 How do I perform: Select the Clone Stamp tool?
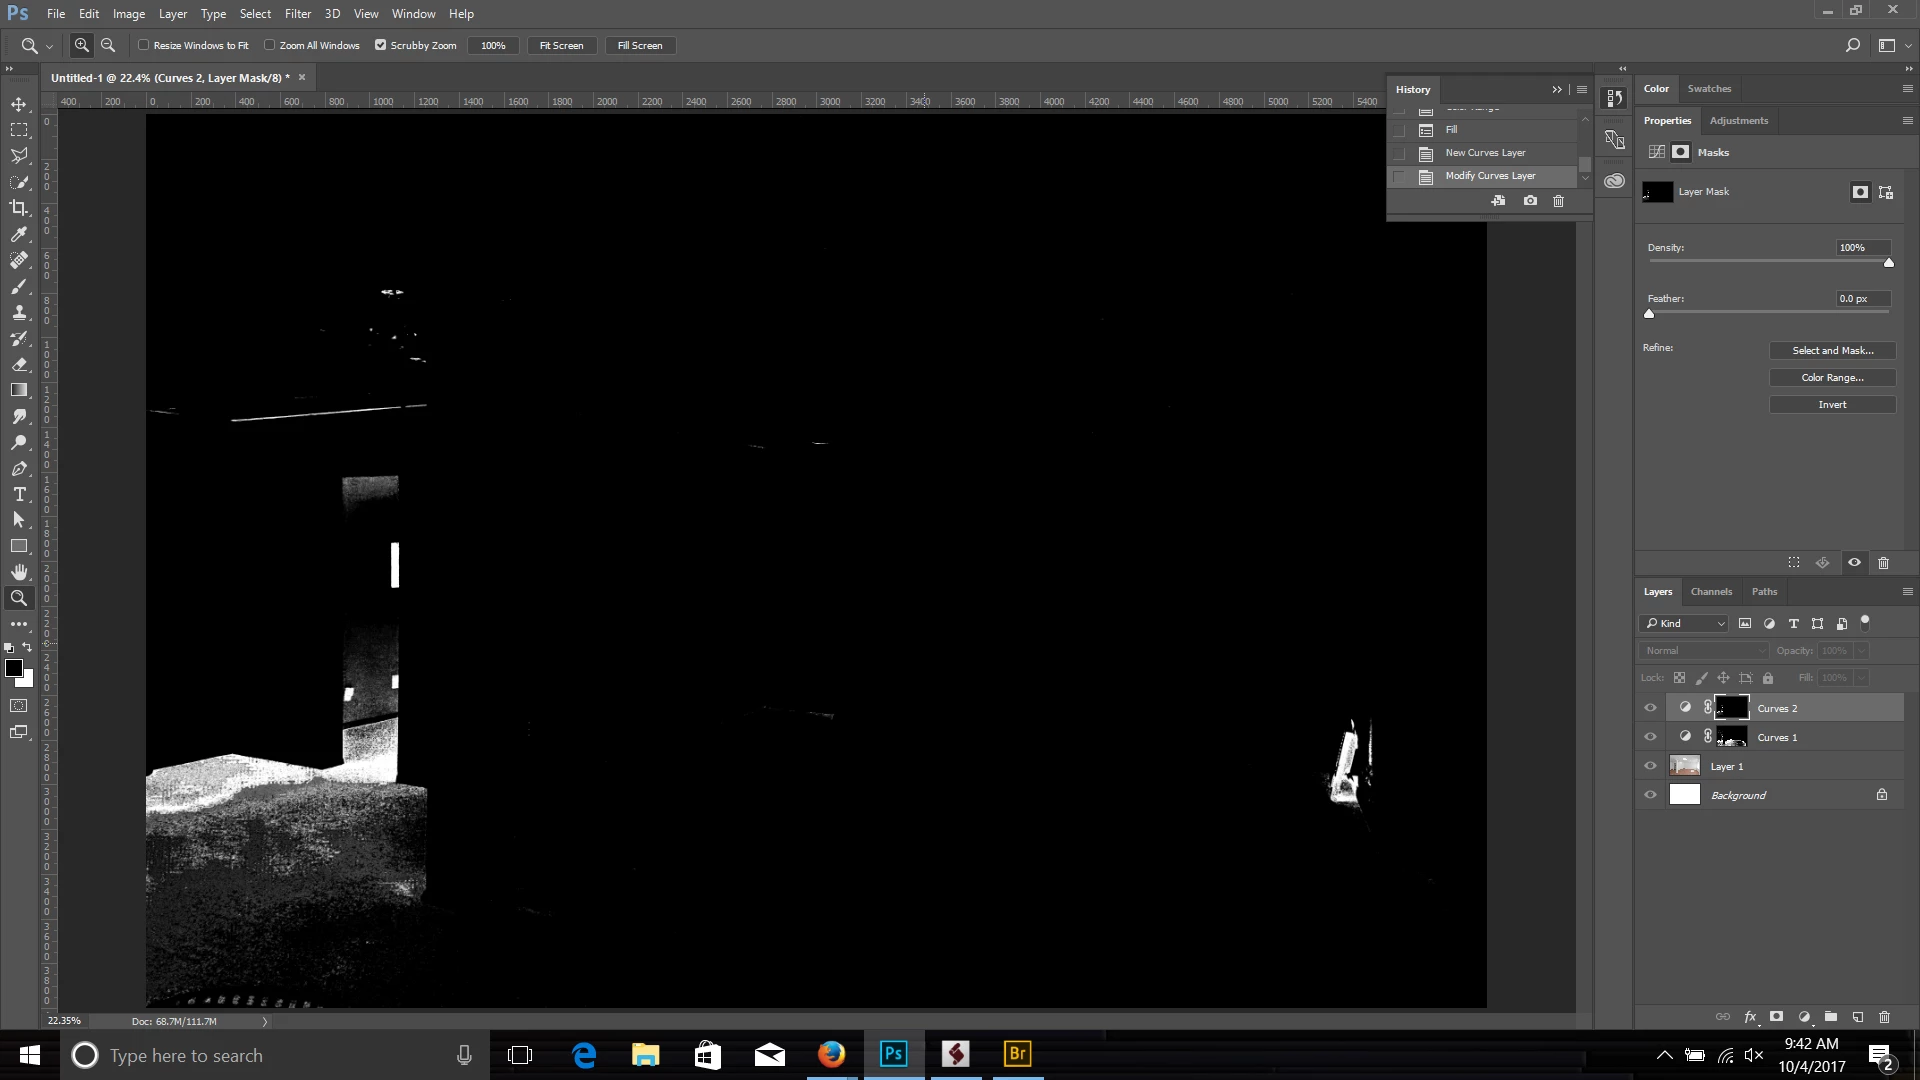pyautogui.click(x=19, y=312)
